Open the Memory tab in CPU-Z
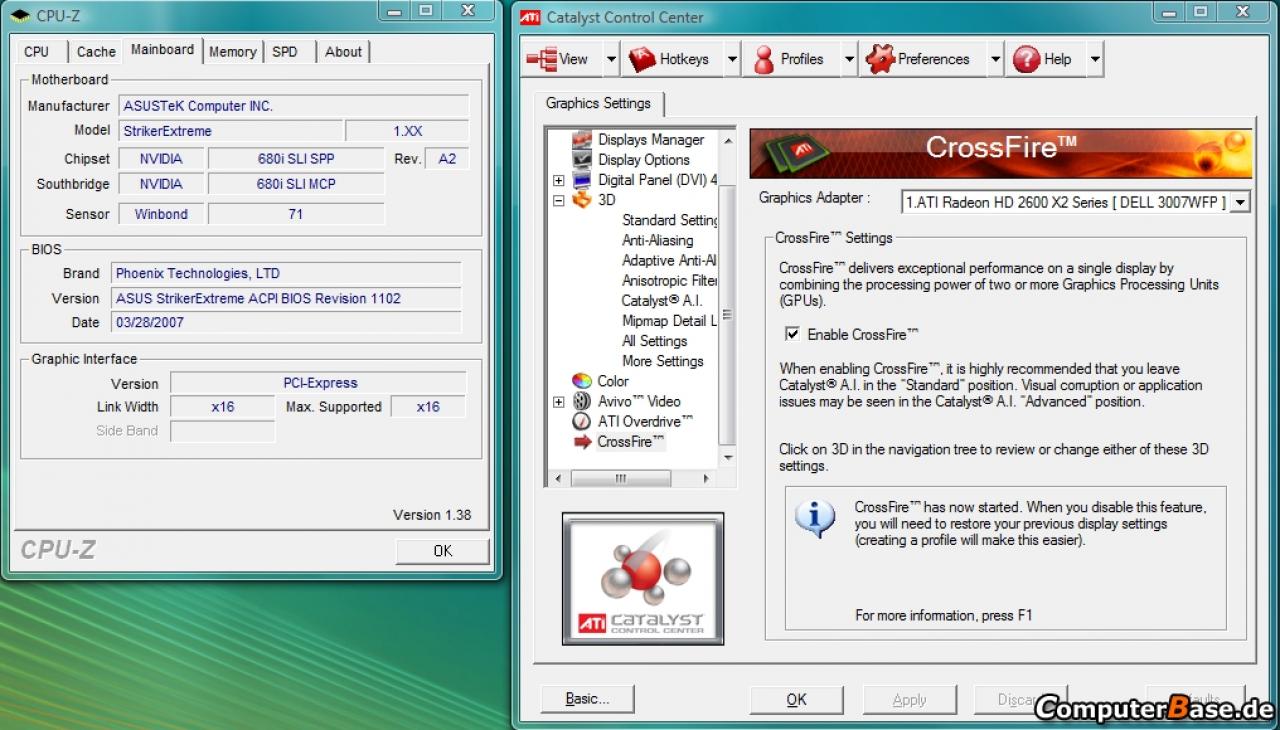Screen dimensions: 1280x730 pos(232,52)
